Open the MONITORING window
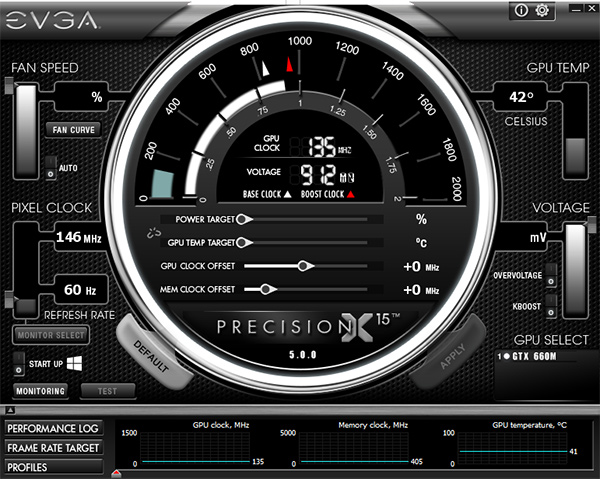The image size is (600, 479). coord(41,391)
